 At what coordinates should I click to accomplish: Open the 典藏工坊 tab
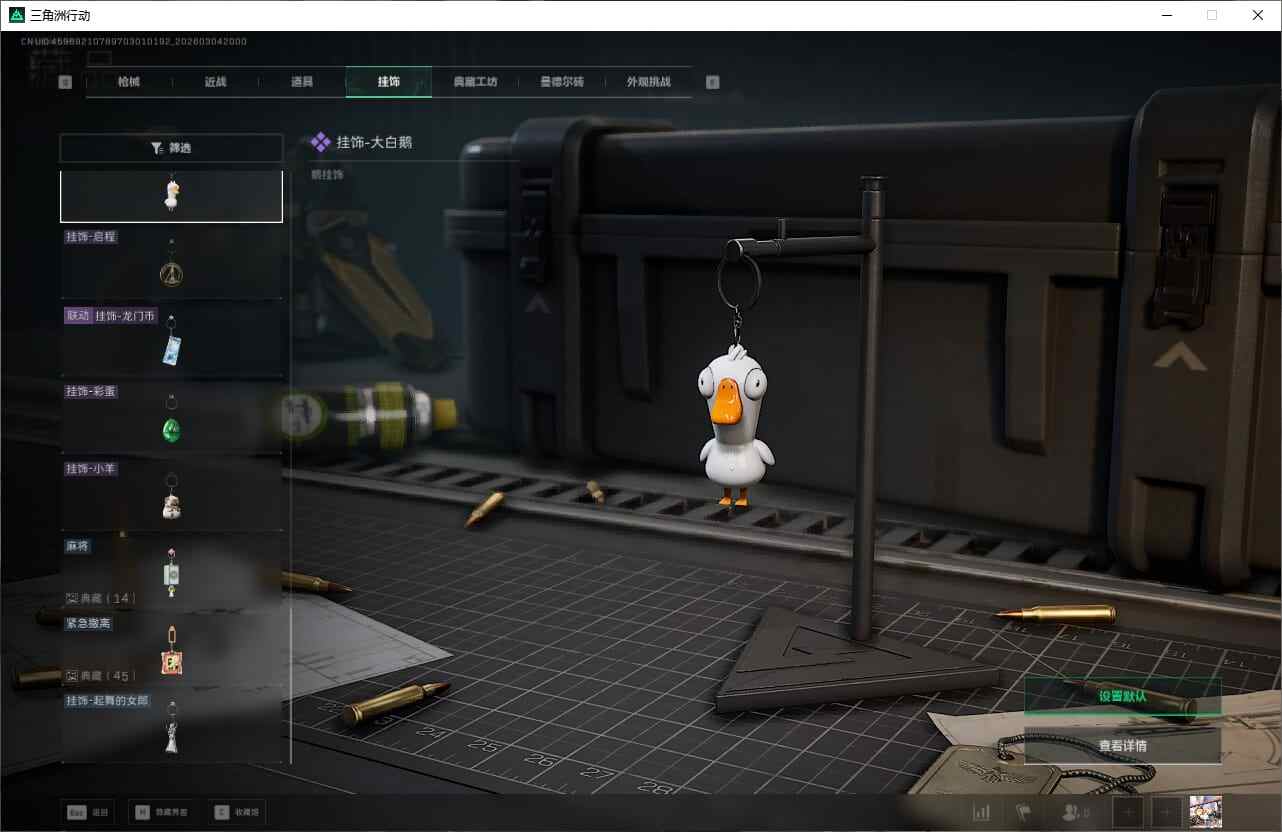475,82
